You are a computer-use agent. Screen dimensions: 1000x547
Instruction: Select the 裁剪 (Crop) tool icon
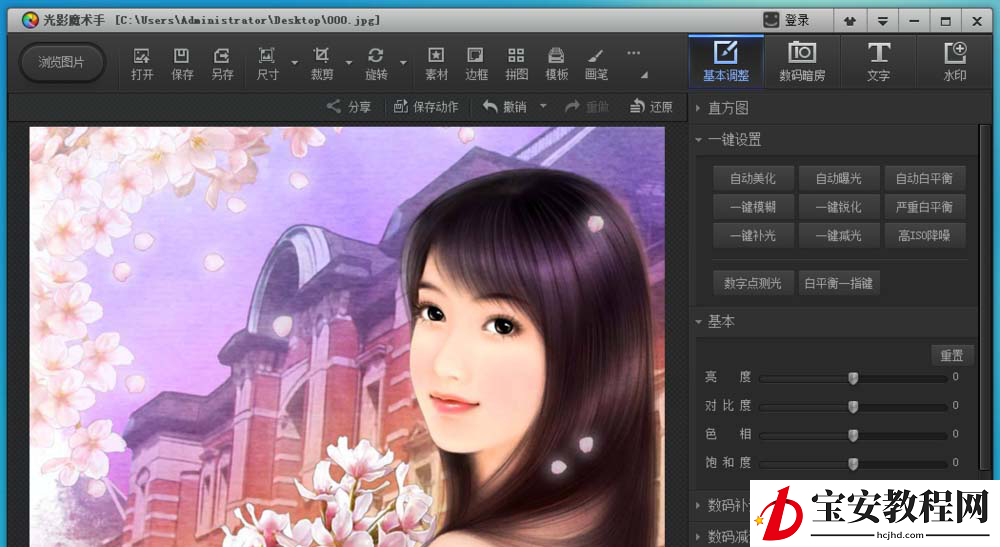pos(321,56)
